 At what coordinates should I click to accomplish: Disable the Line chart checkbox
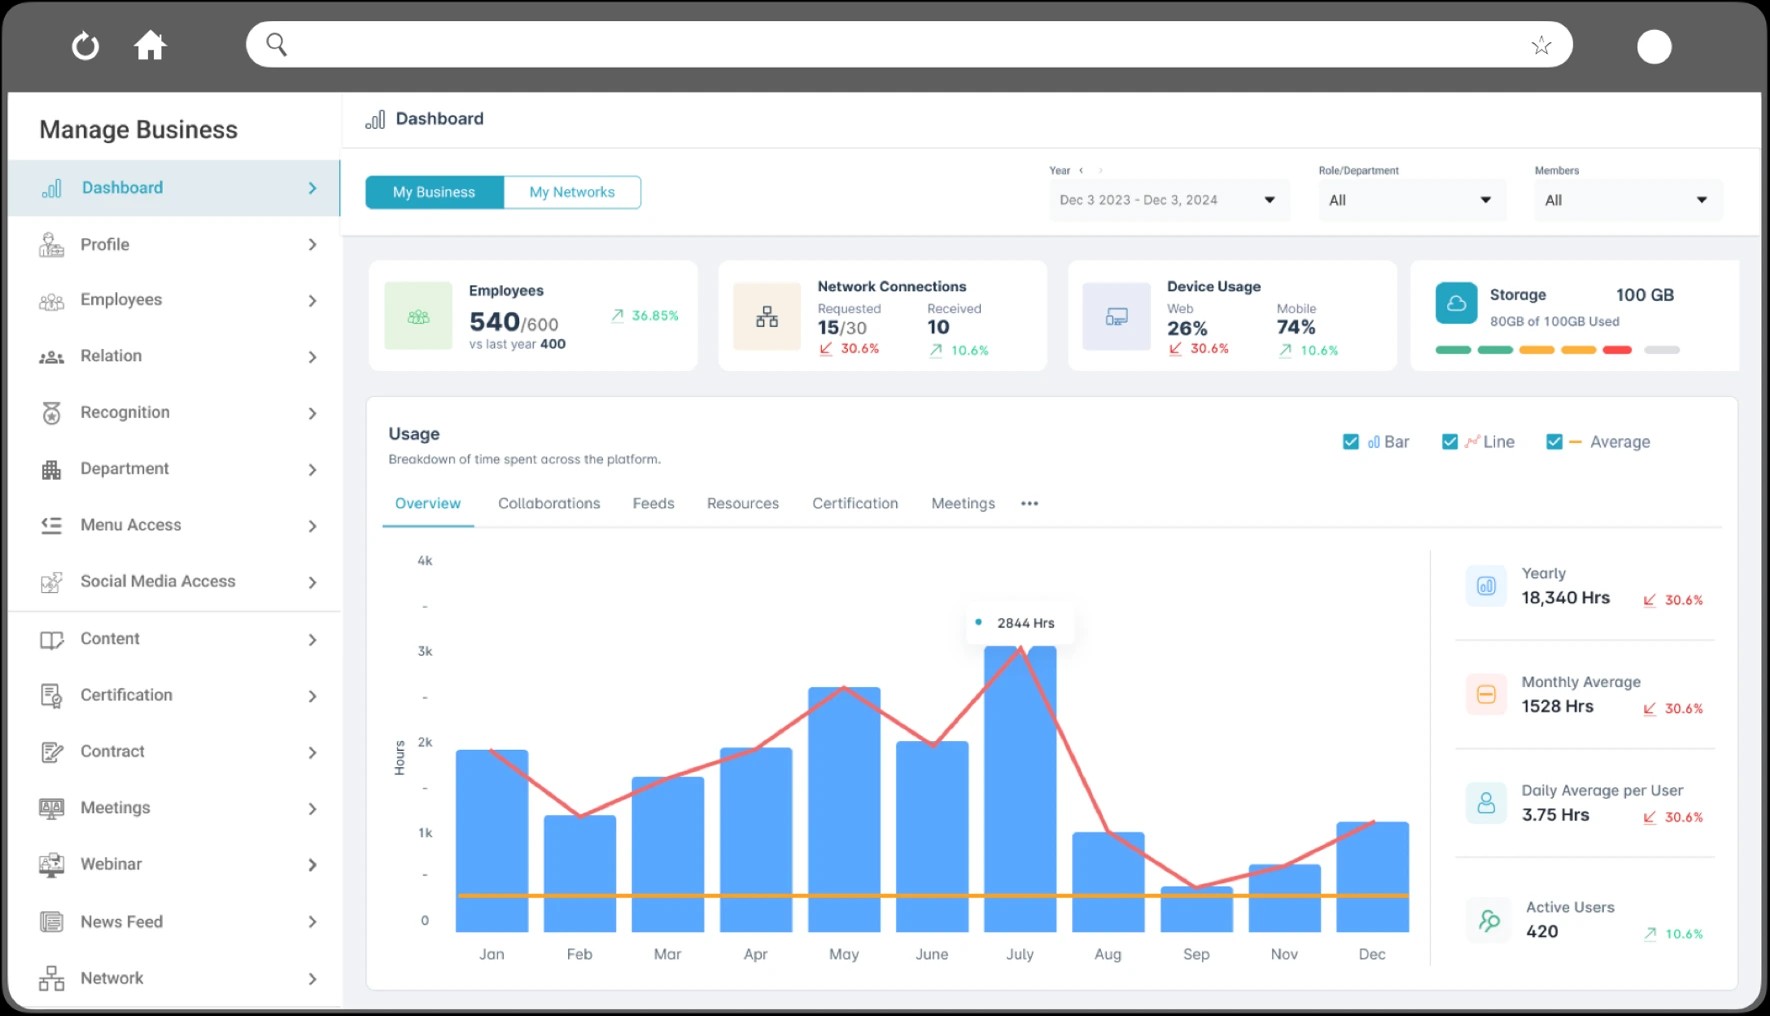[1450, 441]
